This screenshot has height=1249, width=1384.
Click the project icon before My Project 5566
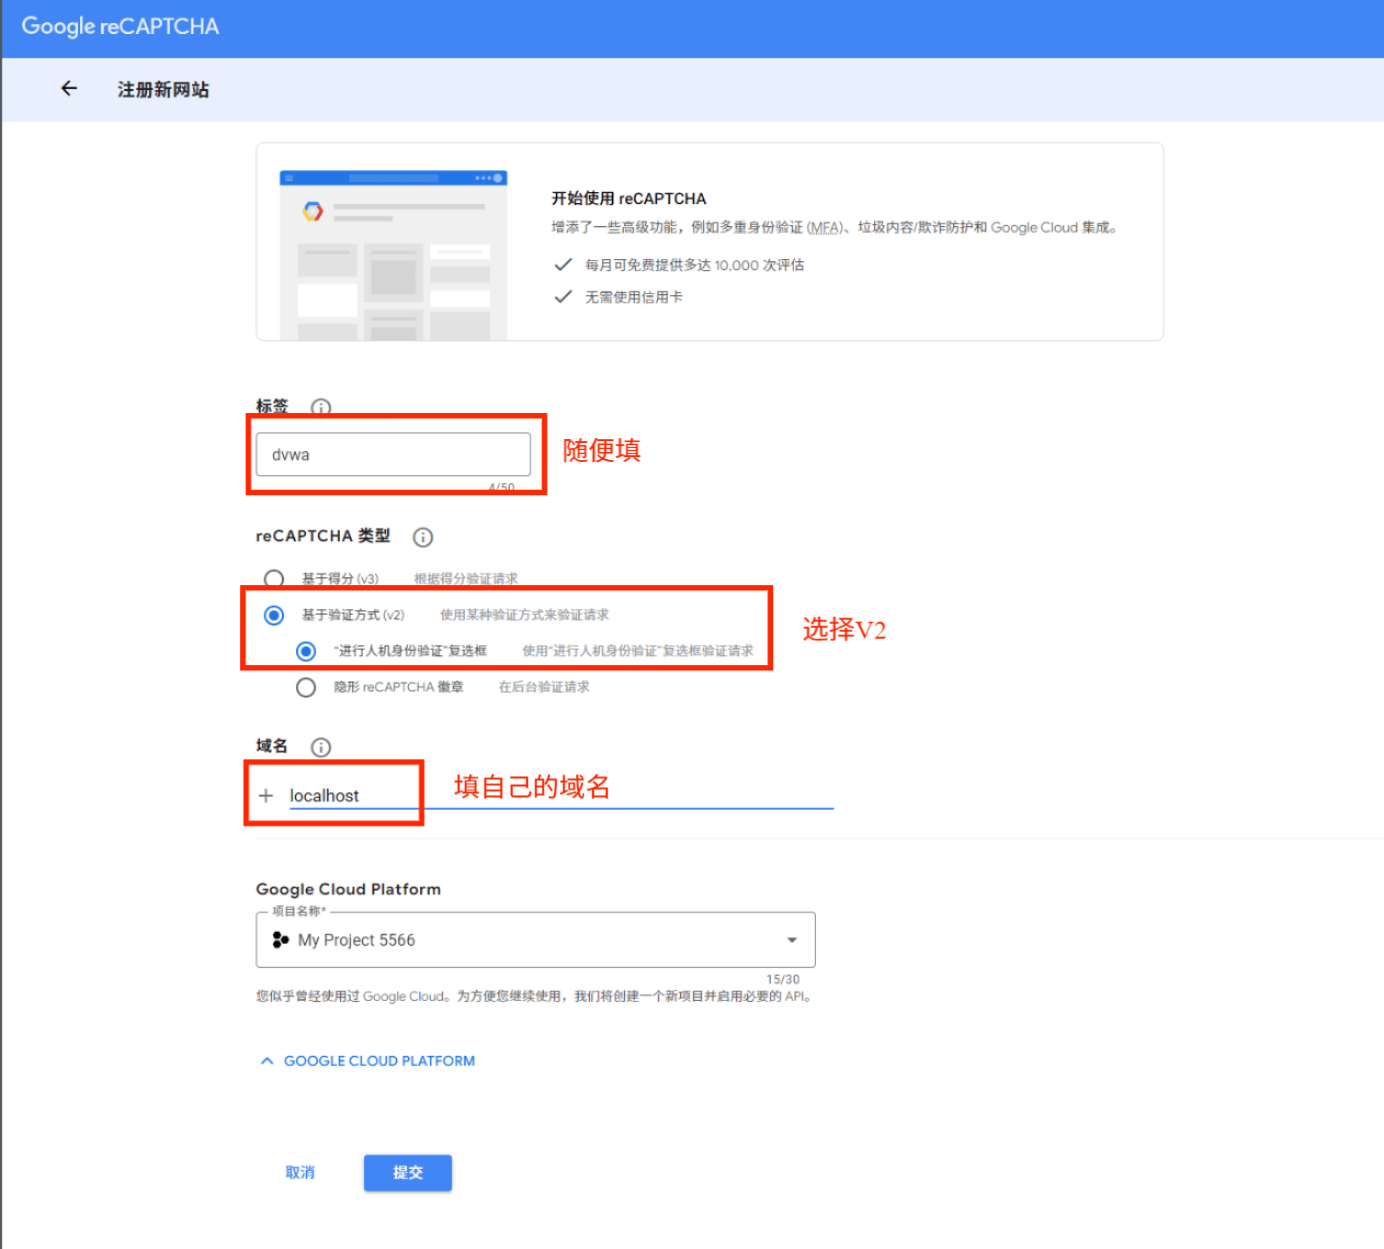pyautogui.click(x=281, y=940)
